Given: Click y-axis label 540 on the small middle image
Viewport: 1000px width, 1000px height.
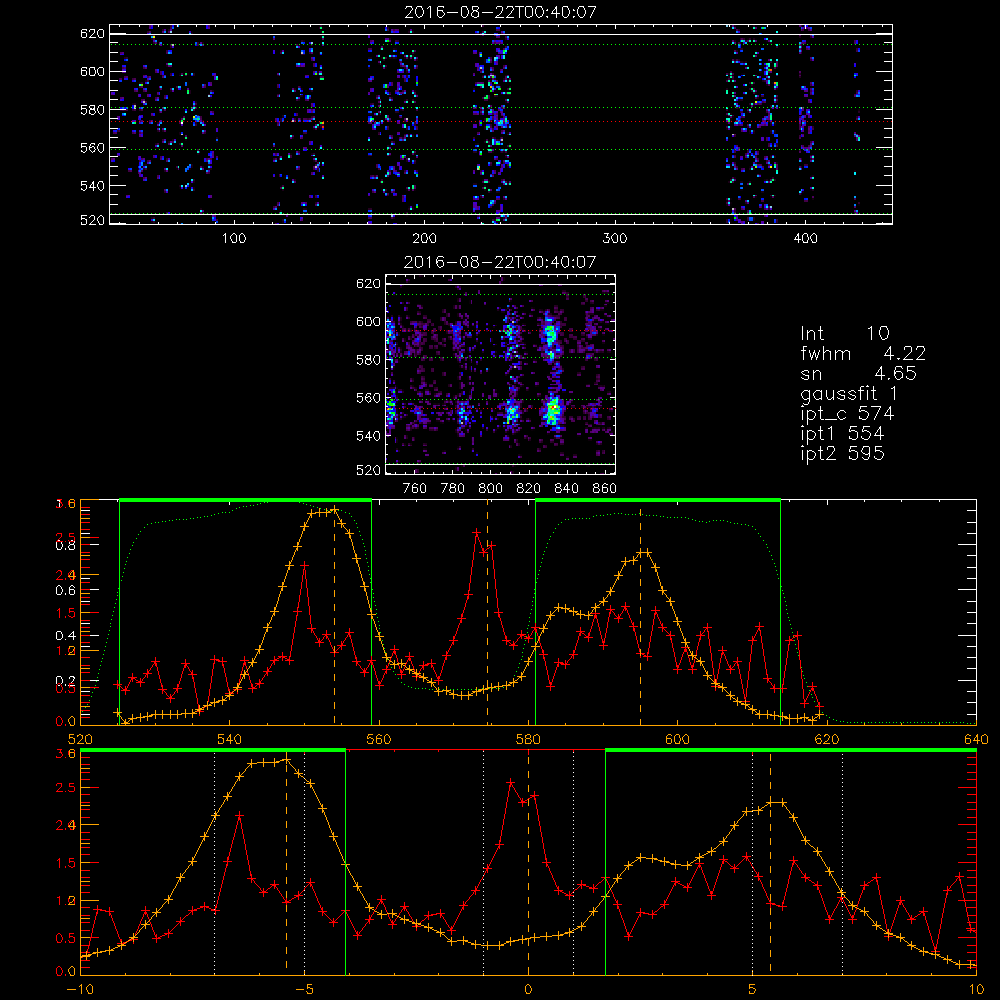Looking at the screenshot, I should (x=368, y=436).
